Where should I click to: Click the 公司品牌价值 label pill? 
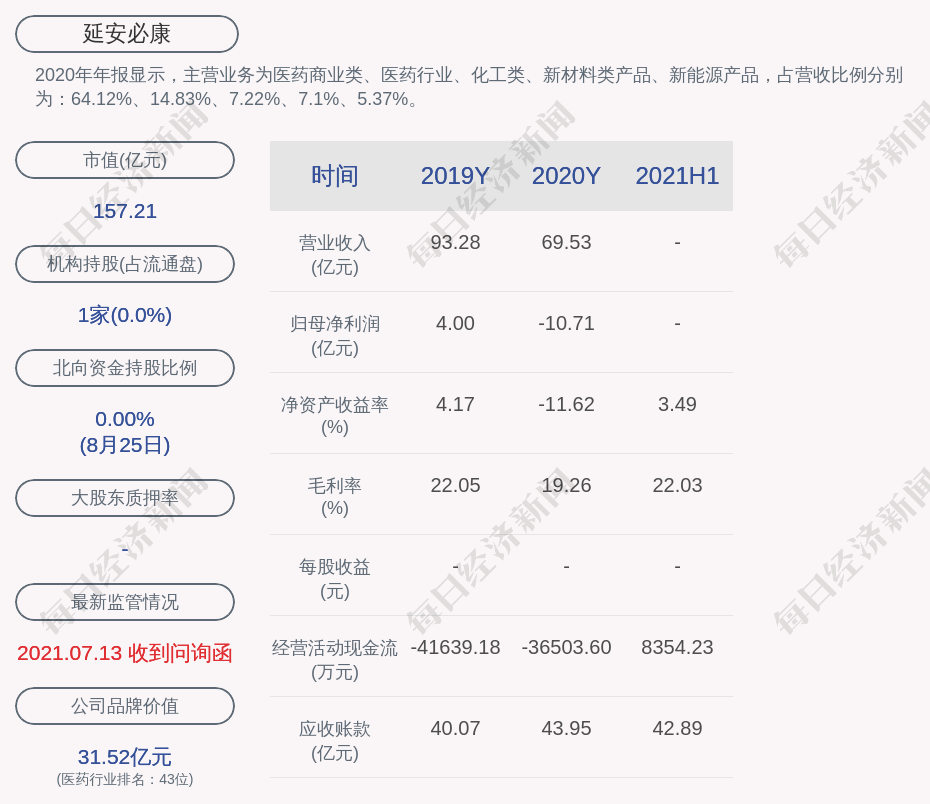[x=125, y=706]
